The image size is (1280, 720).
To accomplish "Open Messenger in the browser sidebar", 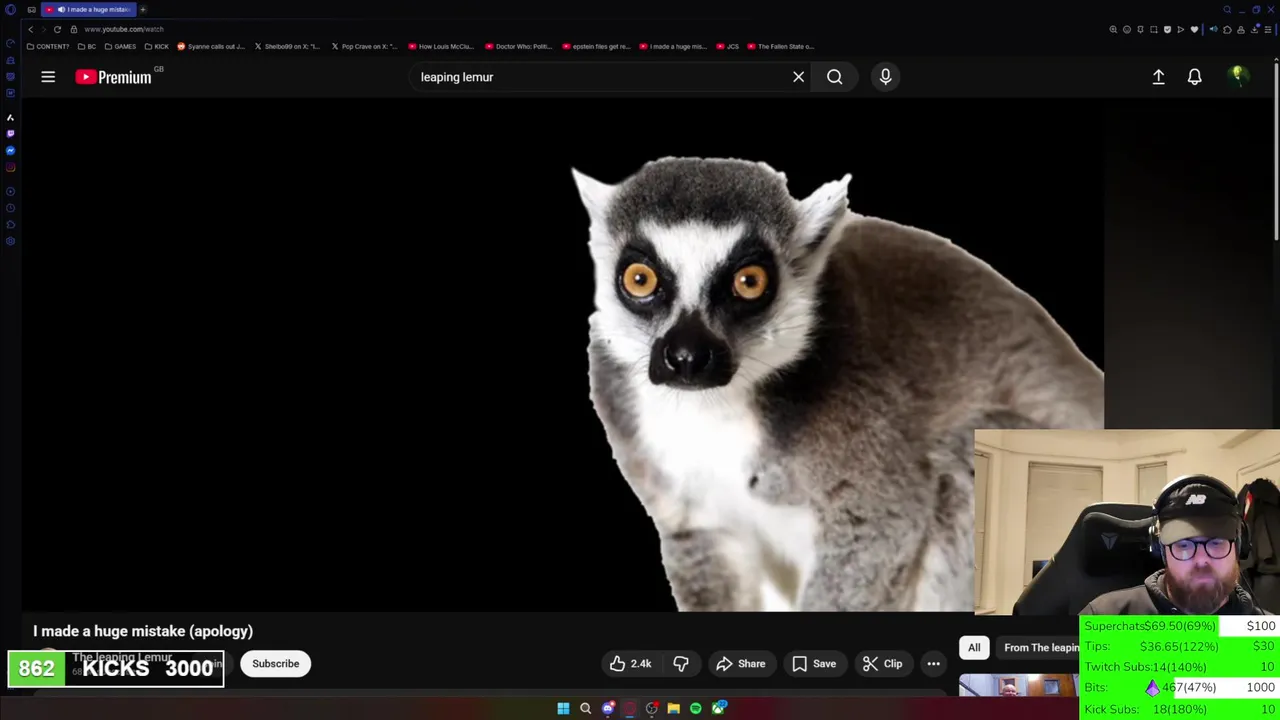I will pos(10,150).
